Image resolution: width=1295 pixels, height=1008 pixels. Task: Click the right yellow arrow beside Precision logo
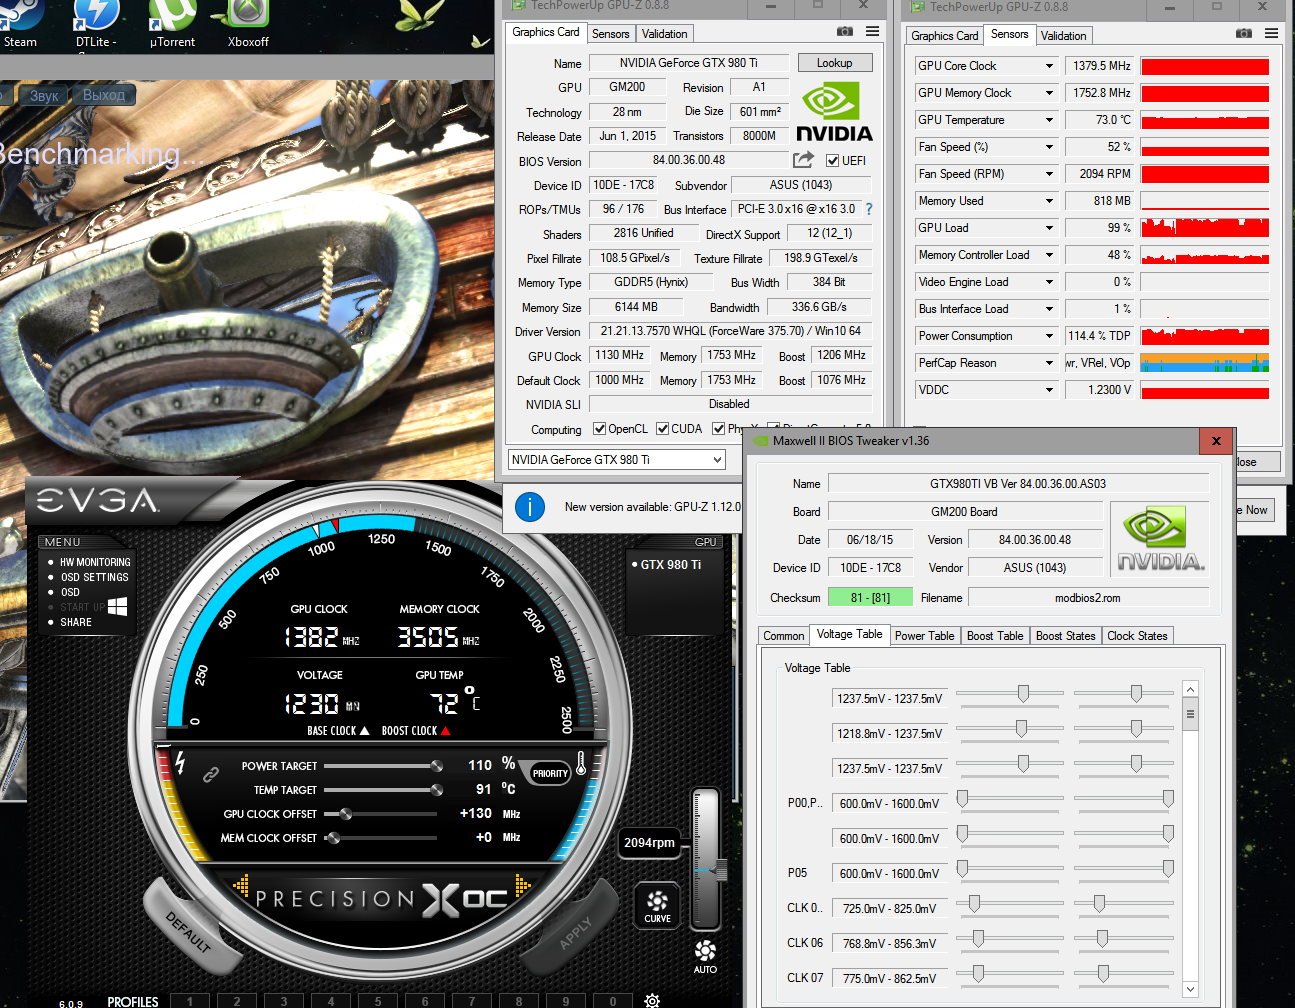(523, 885)
